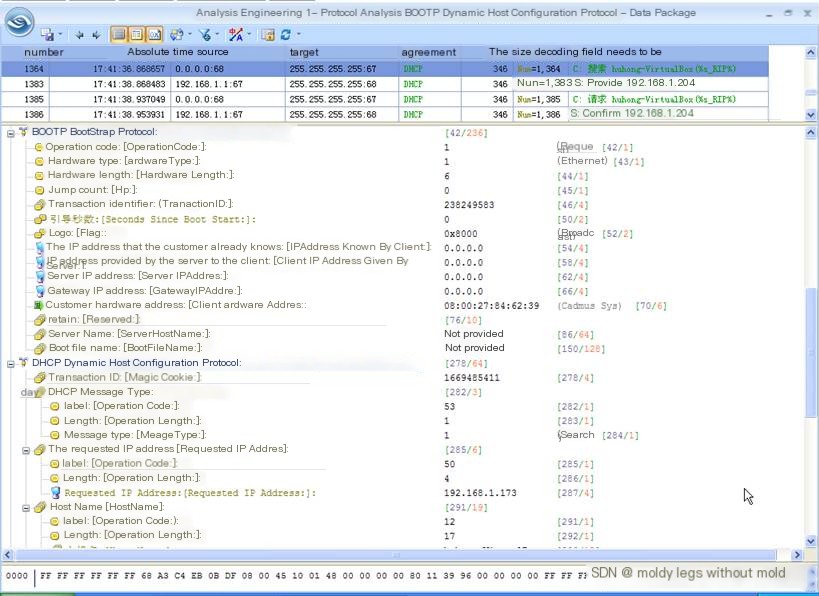This screenshot has height=596, width=819.
Task: Click the filter funnel icon
Action: tap(205, 34)
